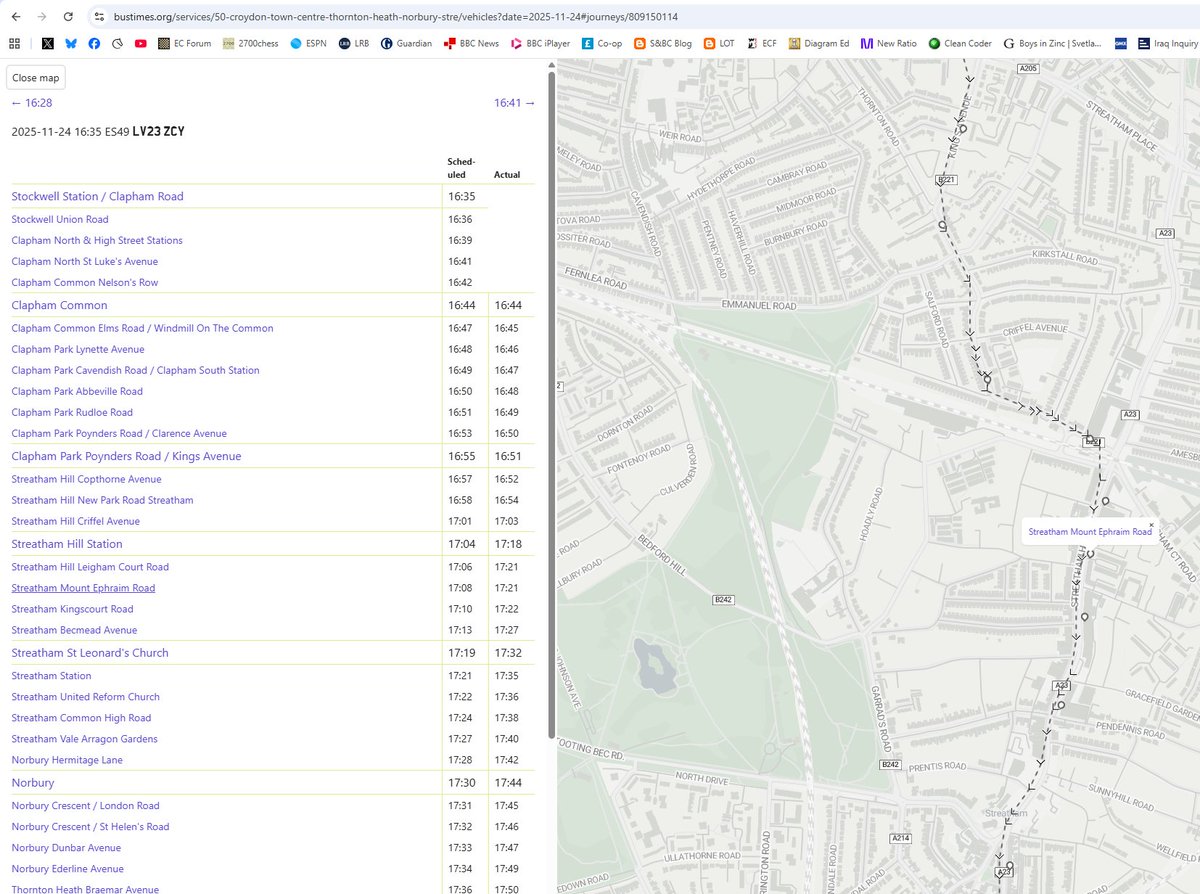The width and height of the screenshot is (1200, 894).
Task: Open the YouTube bookmark icon
Action: coord(141,43)
